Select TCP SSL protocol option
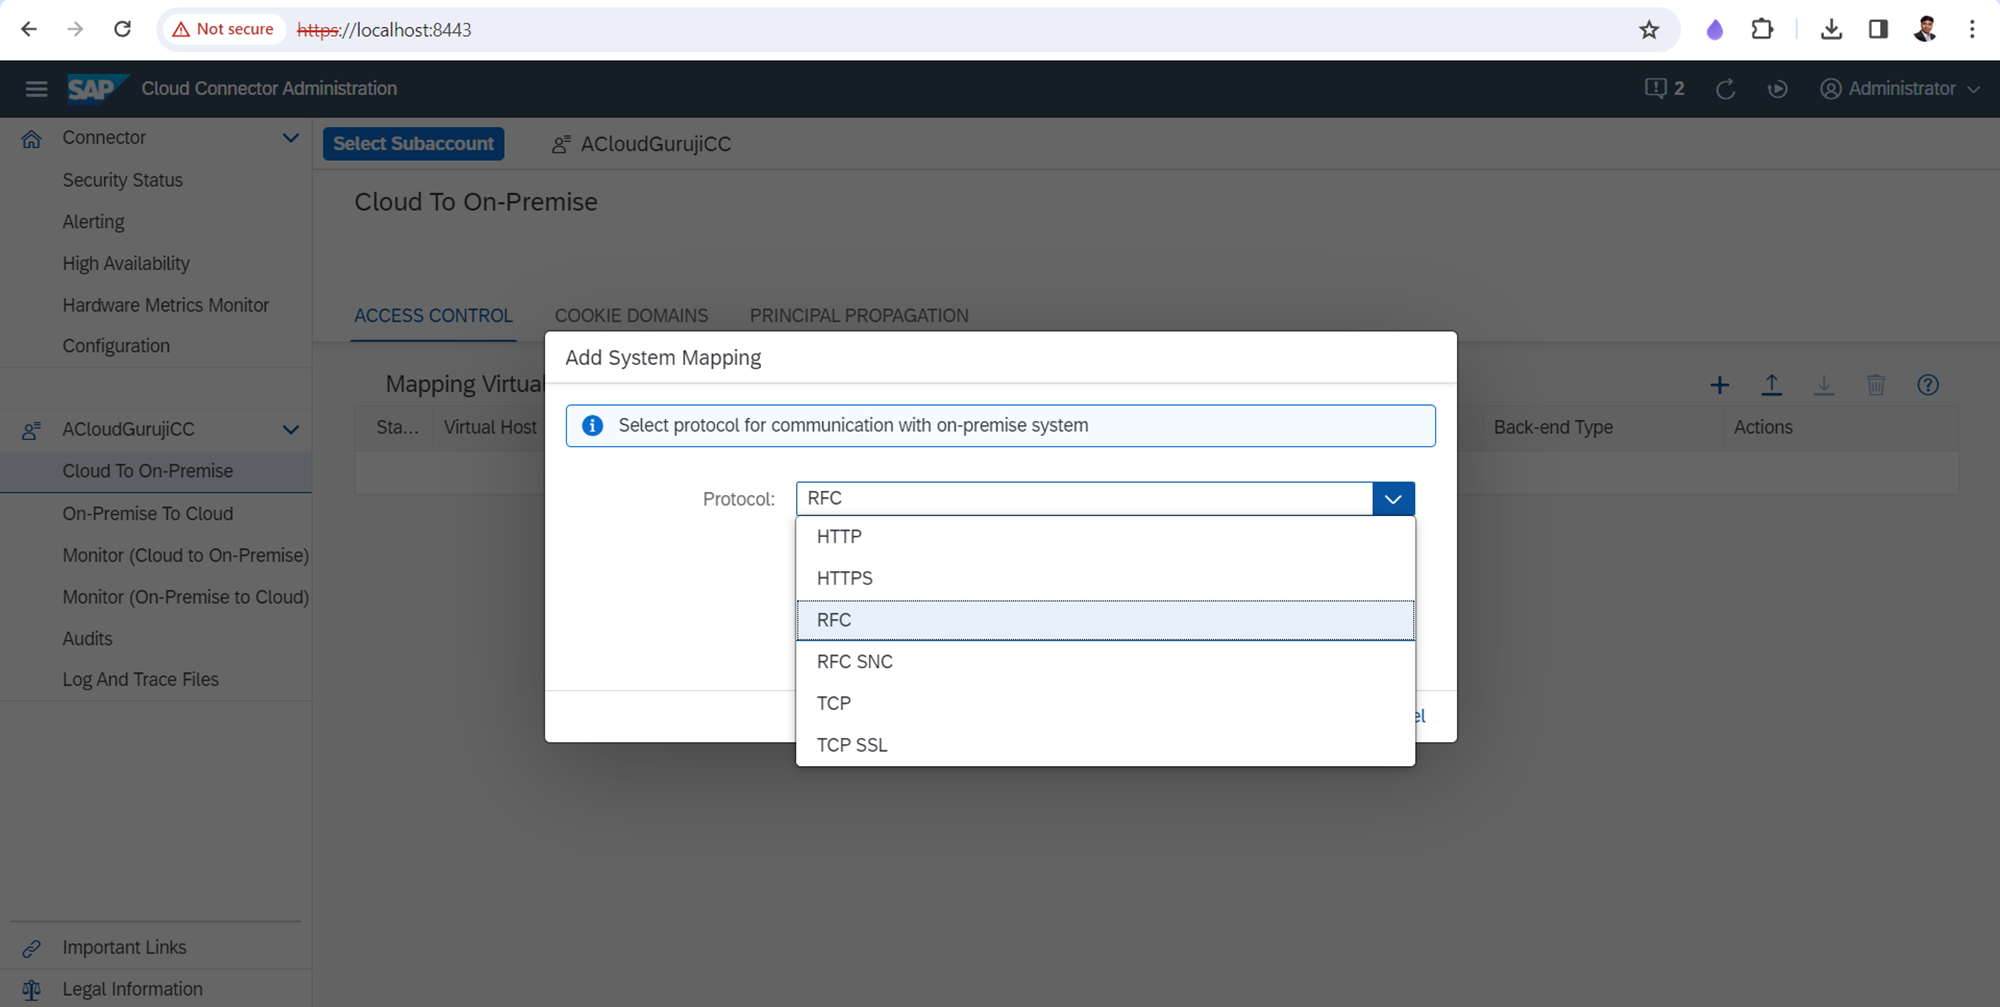2000x1007 pixels. [852, 745]
